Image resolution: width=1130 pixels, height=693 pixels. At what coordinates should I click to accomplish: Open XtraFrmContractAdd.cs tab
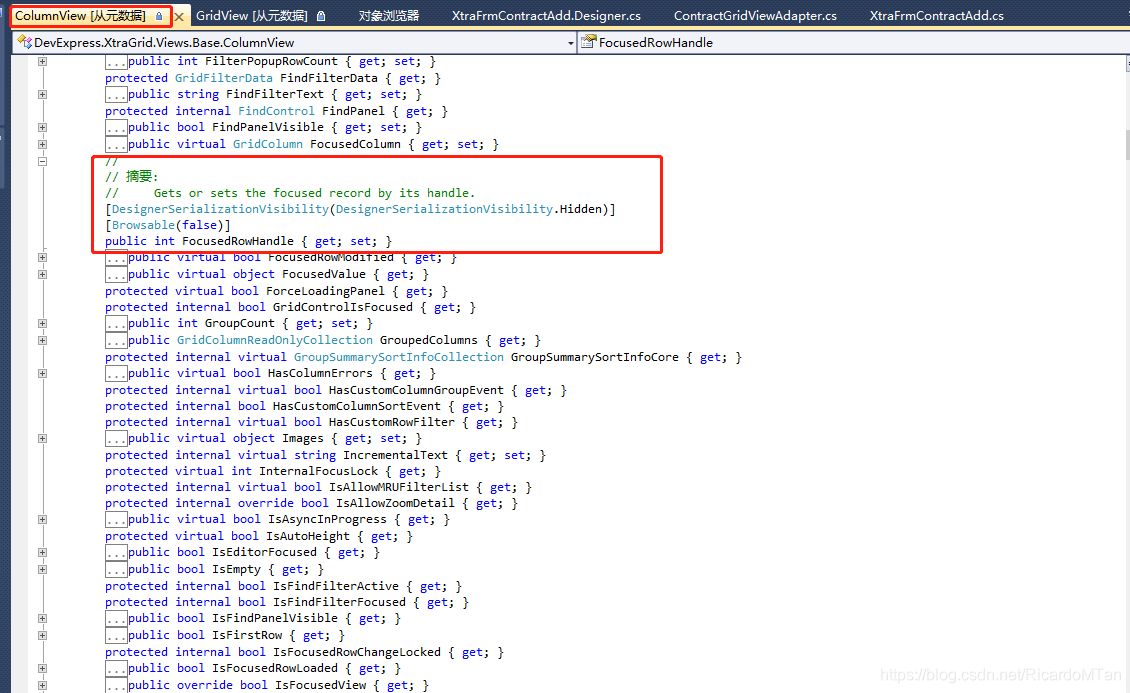point(936,15)
